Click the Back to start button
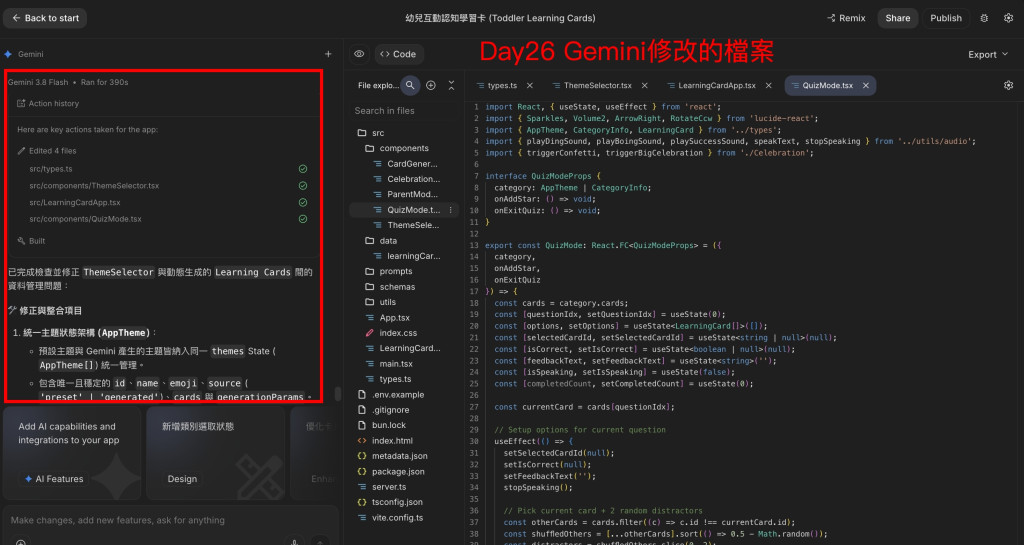The height and width of the screenshot is (545, 1024). click(x=45, y=18)
